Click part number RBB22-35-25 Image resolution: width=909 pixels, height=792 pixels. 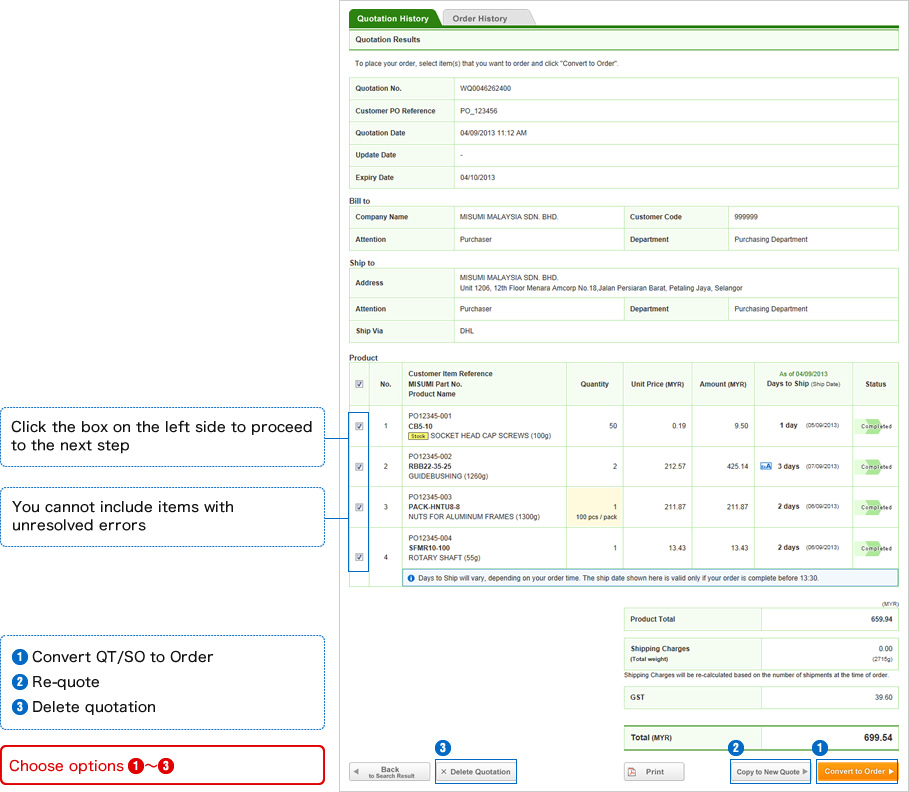click(430, 466)
